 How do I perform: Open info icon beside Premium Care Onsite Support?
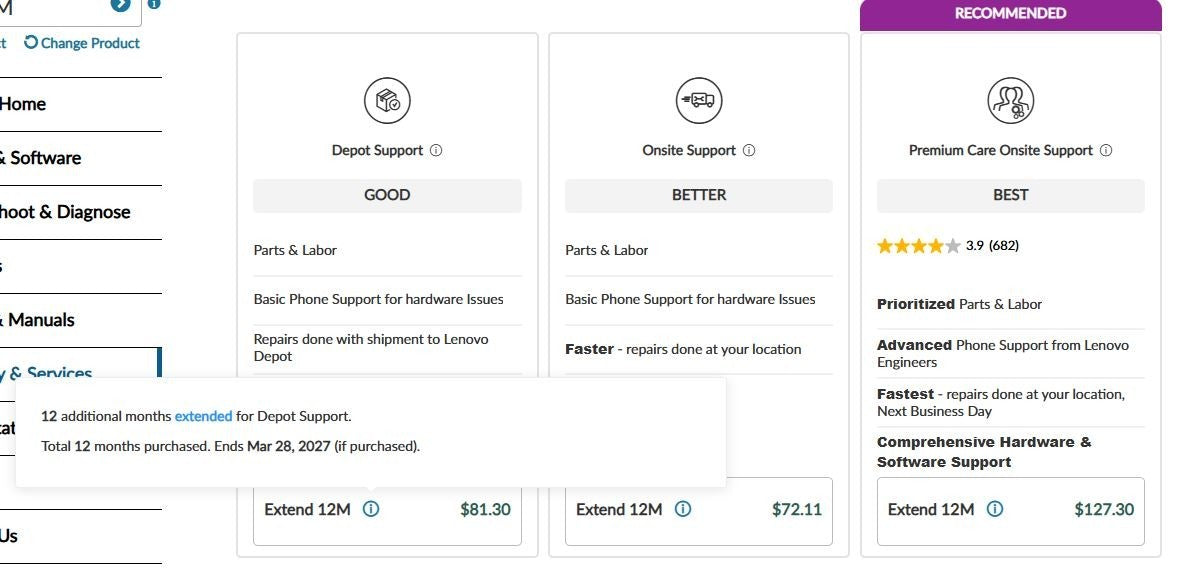tap(1105, 150)
